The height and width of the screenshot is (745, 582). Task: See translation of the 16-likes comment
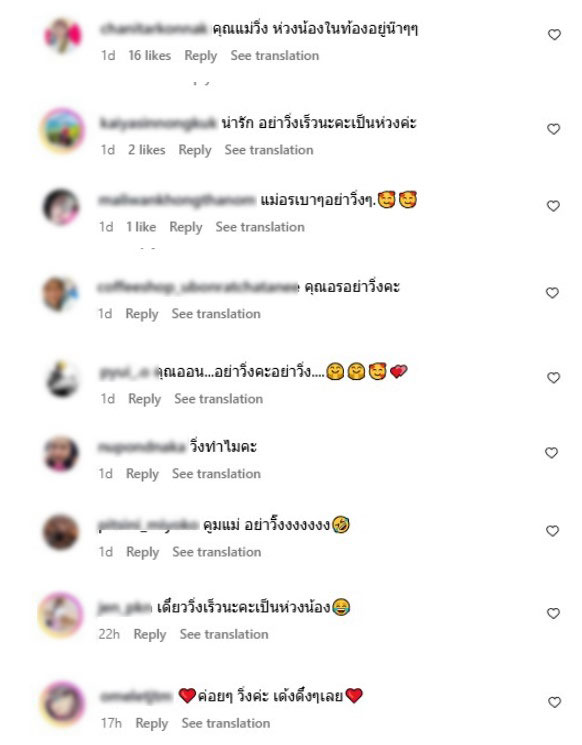pyautogui.click(x=275, y=56)
